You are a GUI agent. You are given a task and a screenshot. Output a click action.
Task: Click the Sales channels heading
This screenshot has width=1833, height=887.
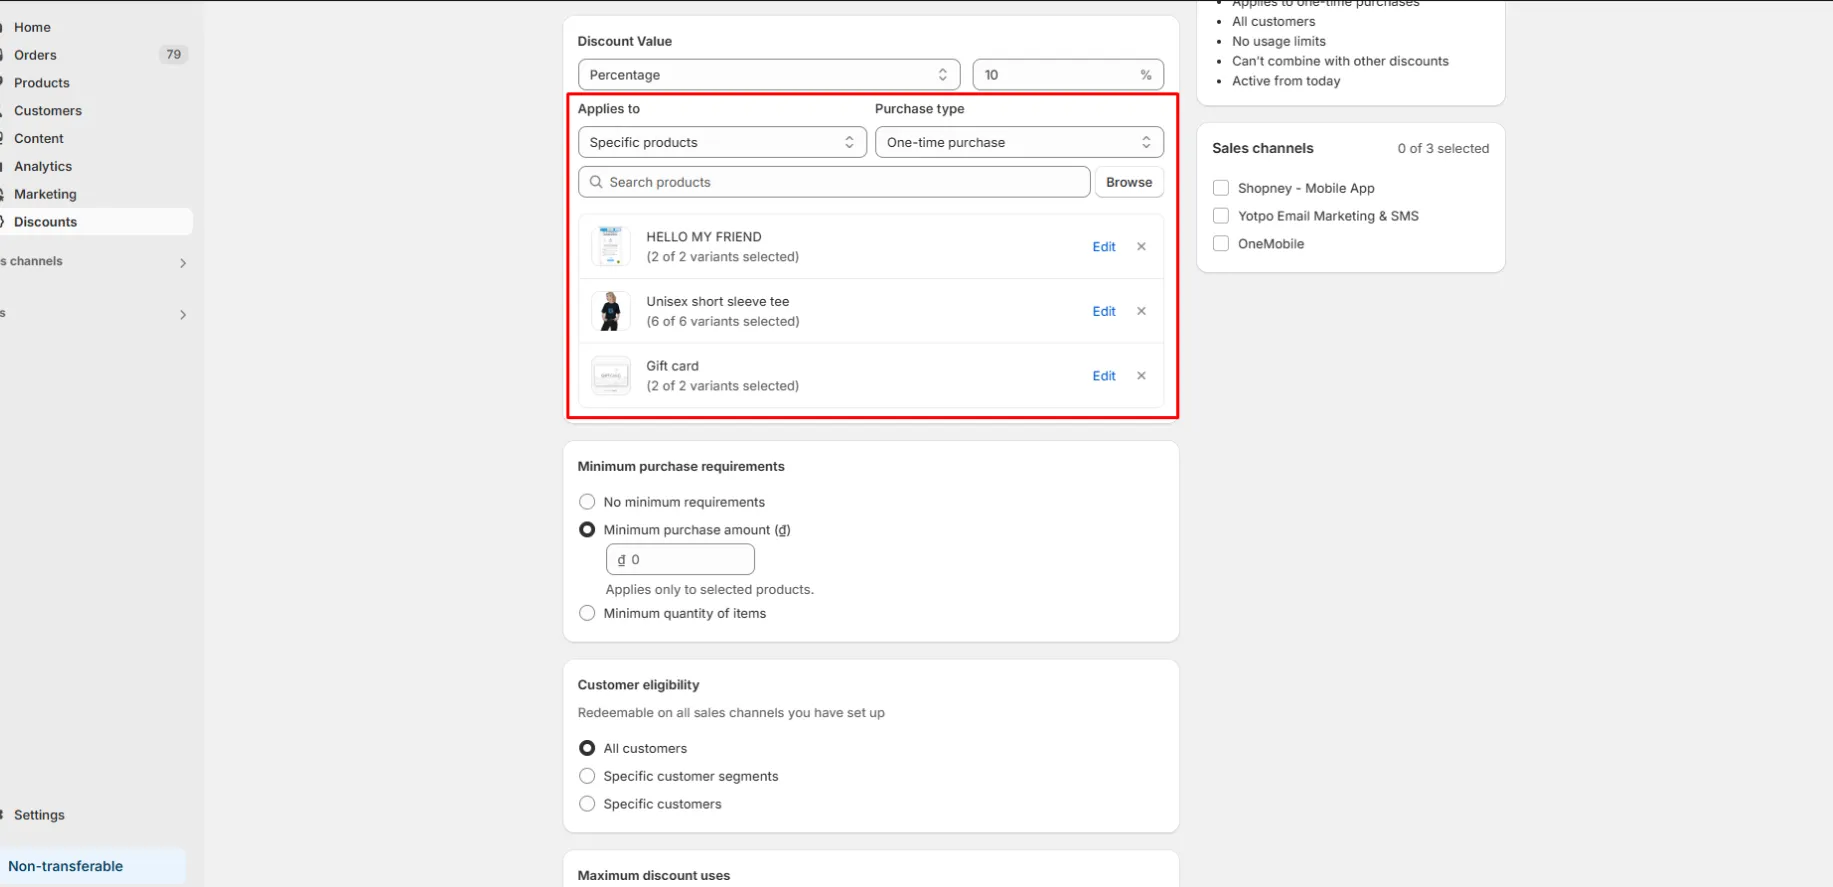pyautogui.click(x=1263, y=148)
